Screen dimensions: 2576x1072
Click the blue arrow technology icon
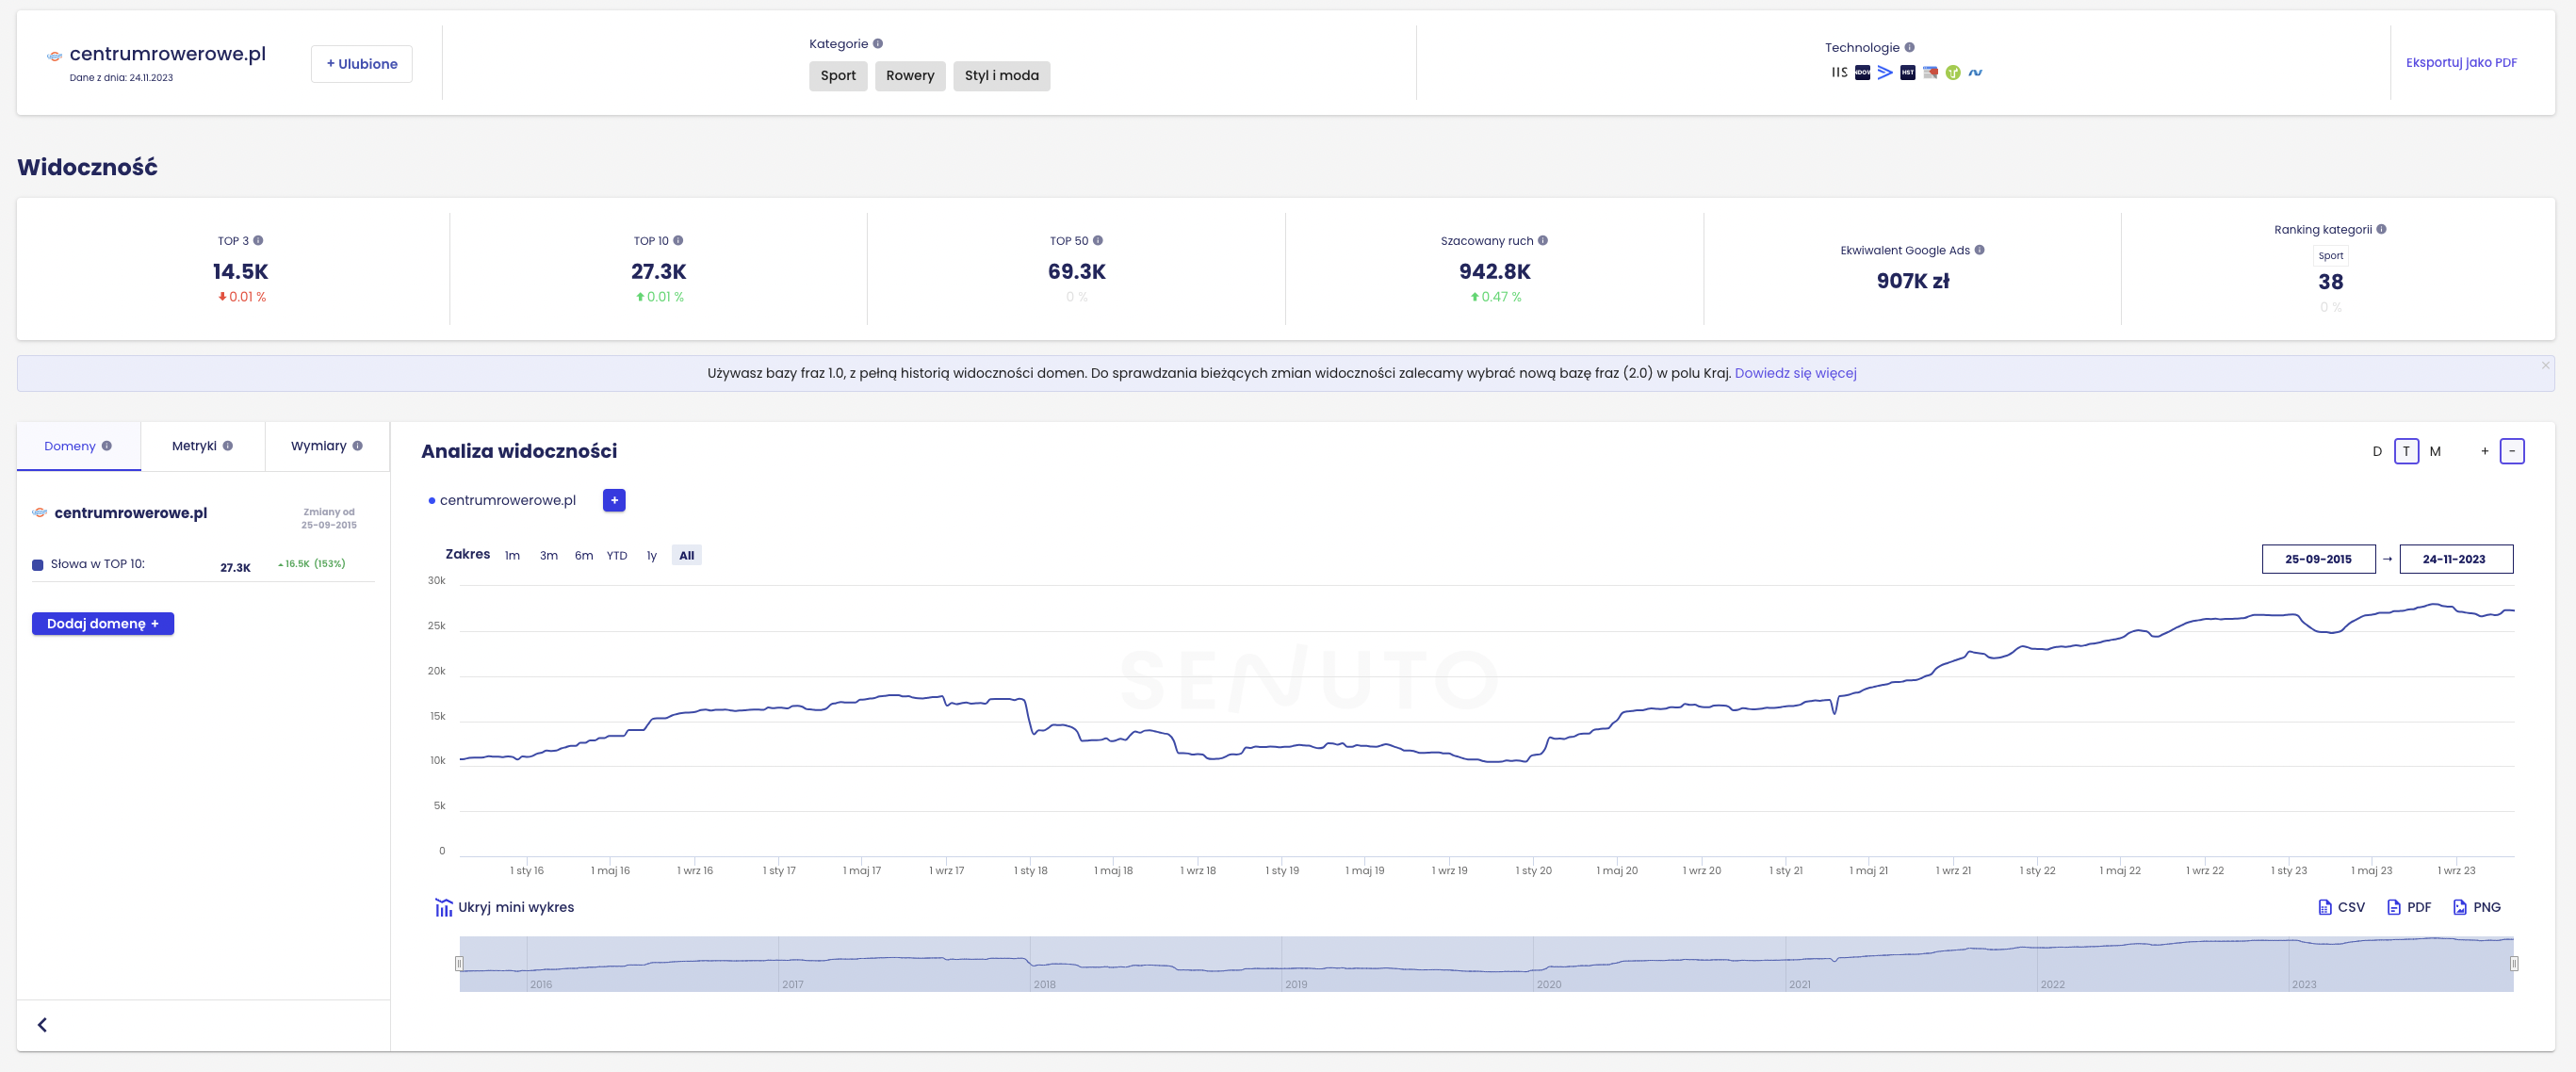coord(1885,72)
